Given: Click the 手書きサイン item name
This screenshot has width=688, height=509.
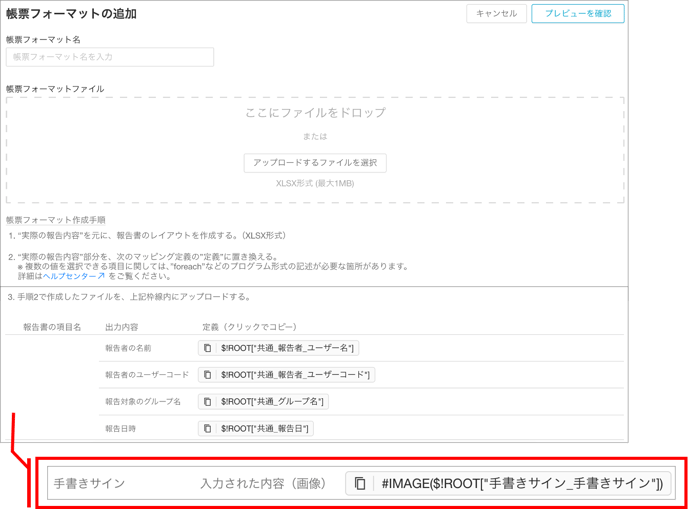Looking at the screenshot, I should pos(90,484).
